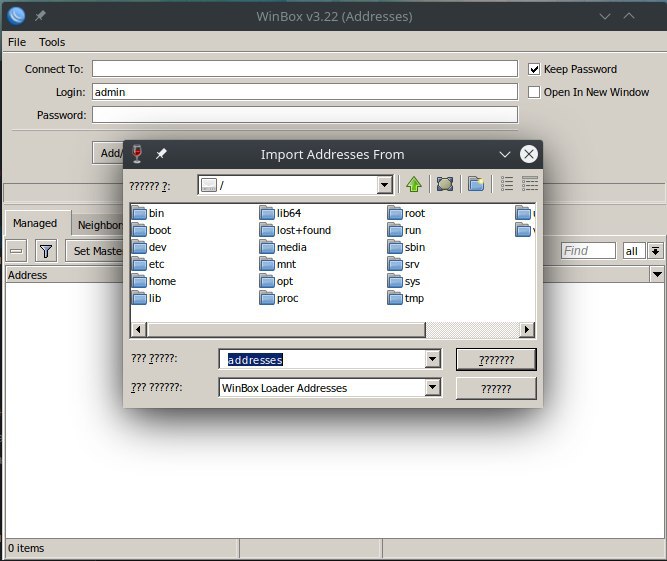This screenshot has height=561, width=667.
Task: Select the run folder
Action: click(x=405, y=230)
